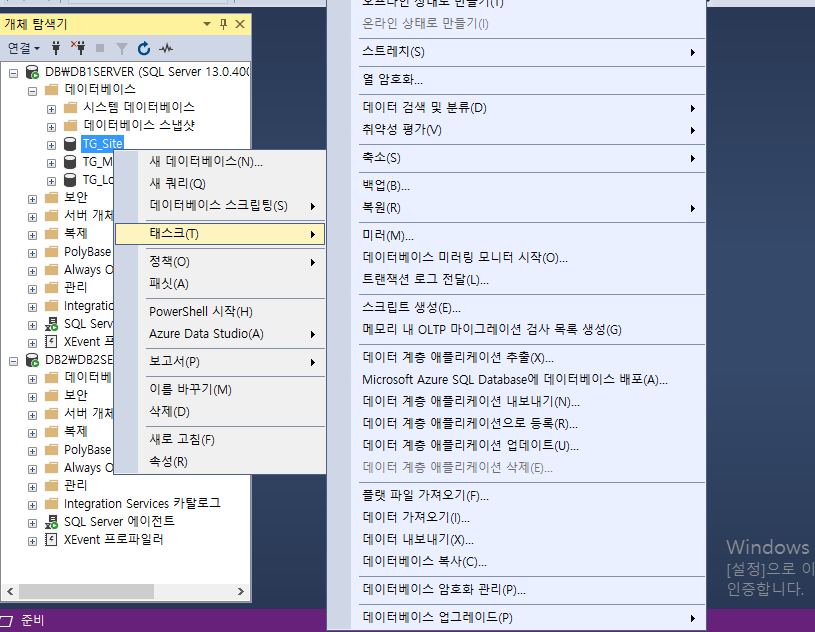Click the XEvent icon under DB1SERVER
This screenshot has height=632, width=815.
(51, 341)
